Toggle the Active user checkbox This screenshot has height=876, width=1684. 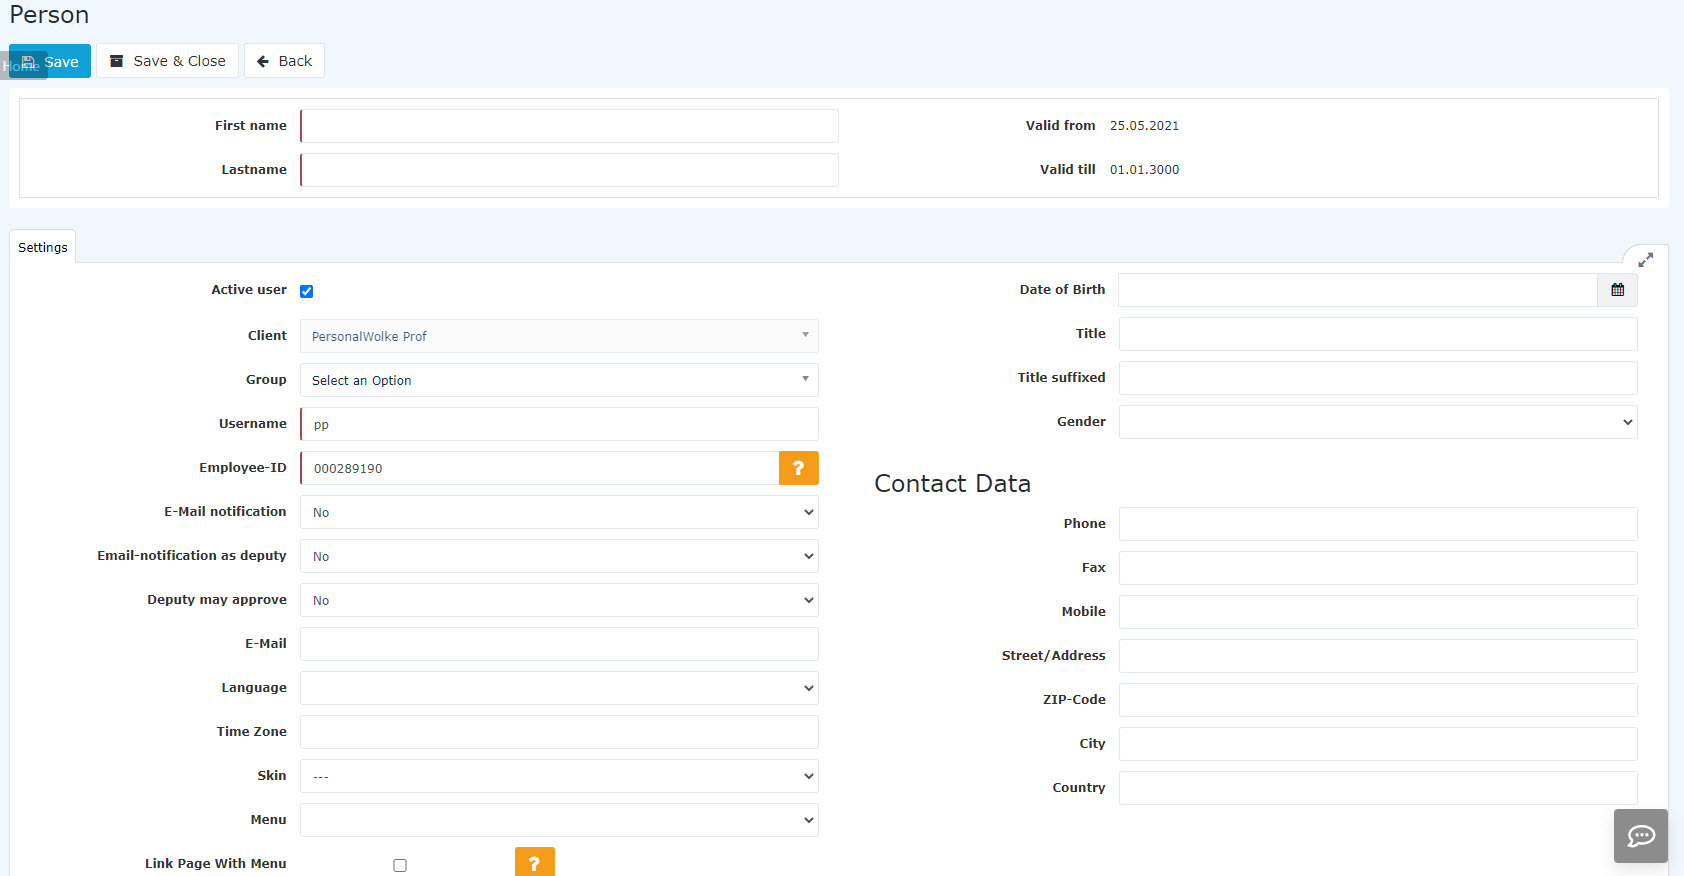(307, 291)
